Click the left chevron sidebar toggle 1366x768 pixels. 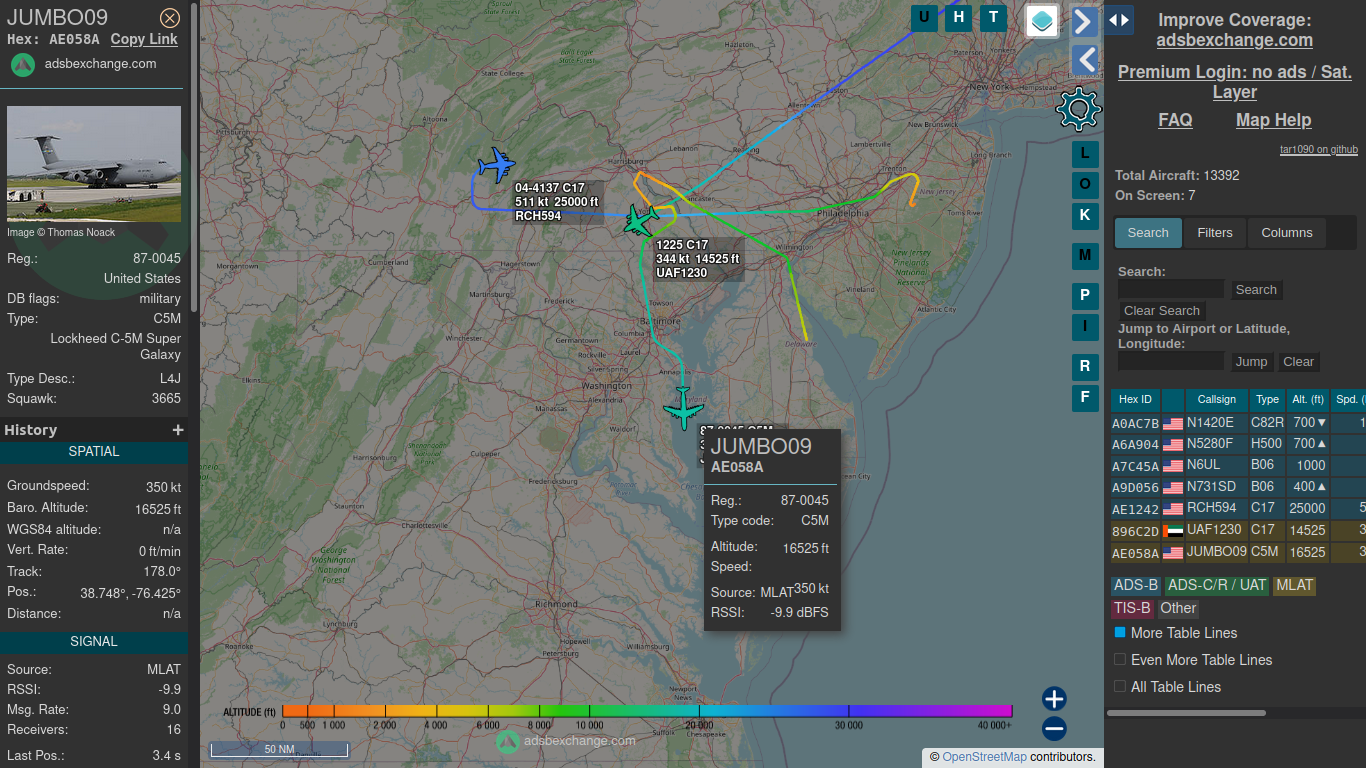tap(1085, 60)
